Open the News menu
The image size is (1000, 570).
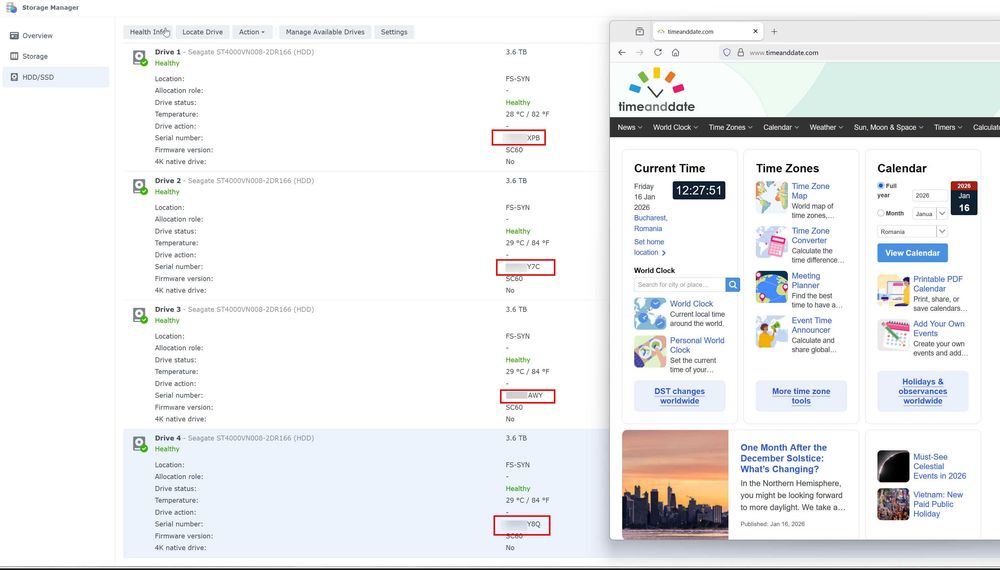tap(629, 128)
